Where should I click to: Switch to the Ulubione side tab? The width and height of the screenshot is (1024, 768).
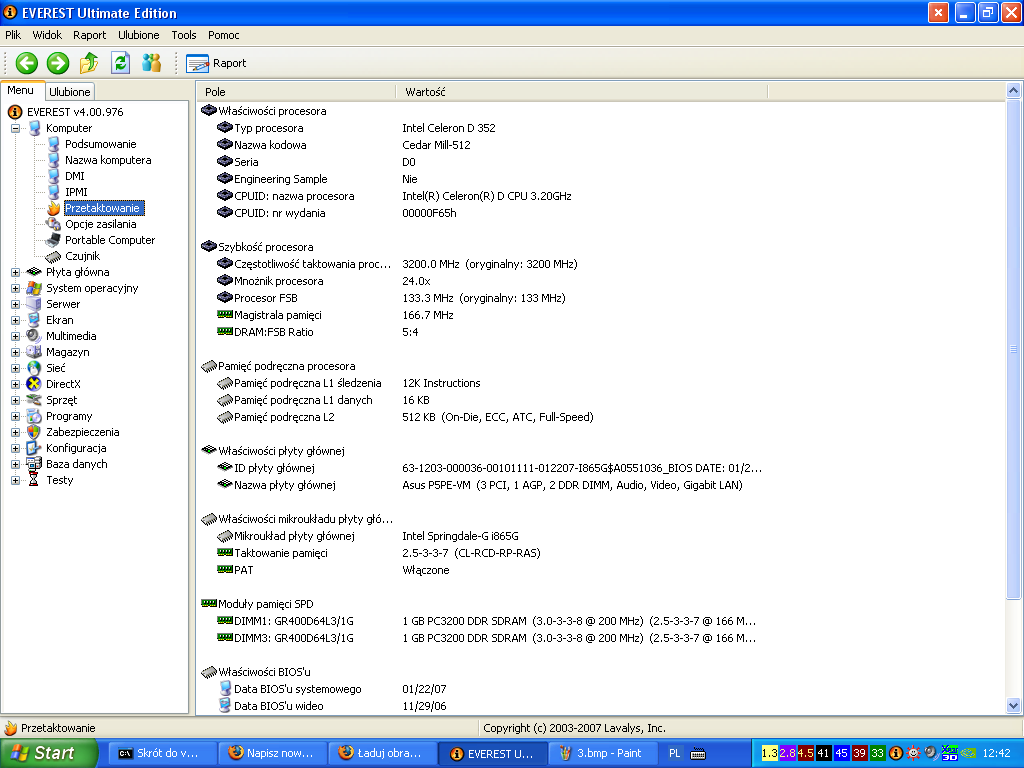(x=70, y=92)
